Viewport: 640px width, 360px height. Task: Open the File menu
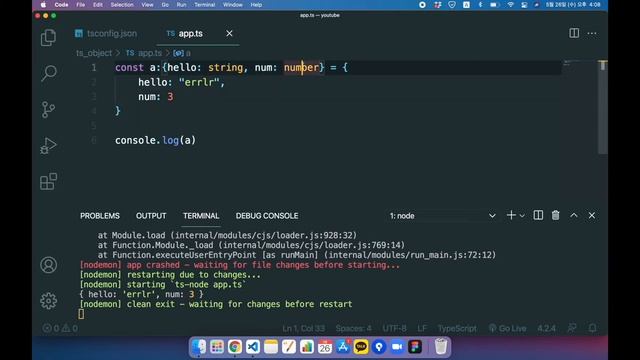point(81,5)
